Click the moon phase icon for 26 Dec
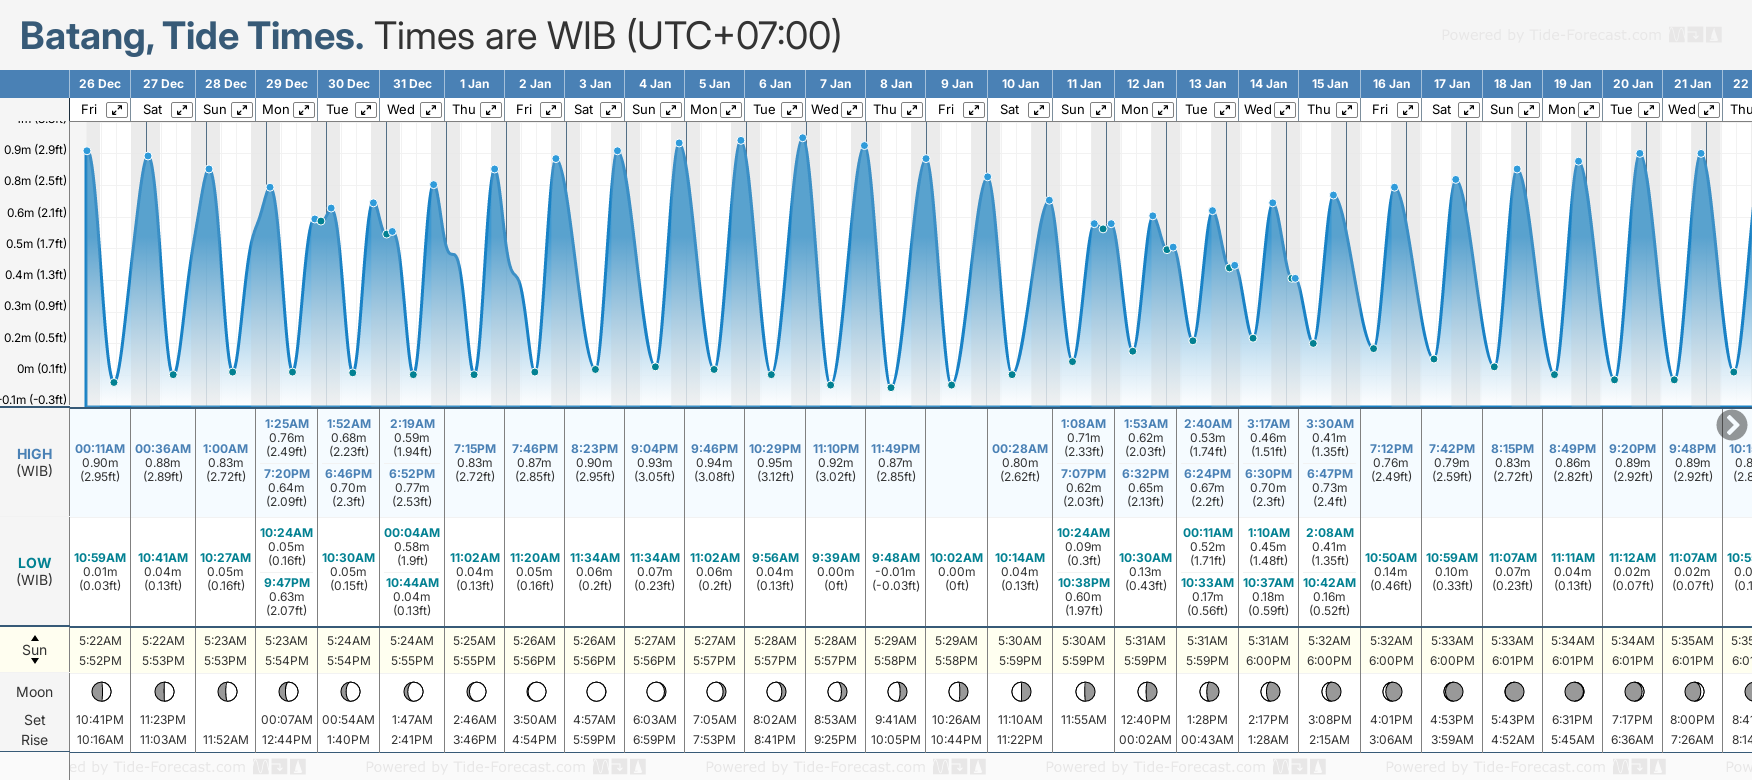This screenshot has width=1752, height=780. pyautogui.click(x=100, y=691)
